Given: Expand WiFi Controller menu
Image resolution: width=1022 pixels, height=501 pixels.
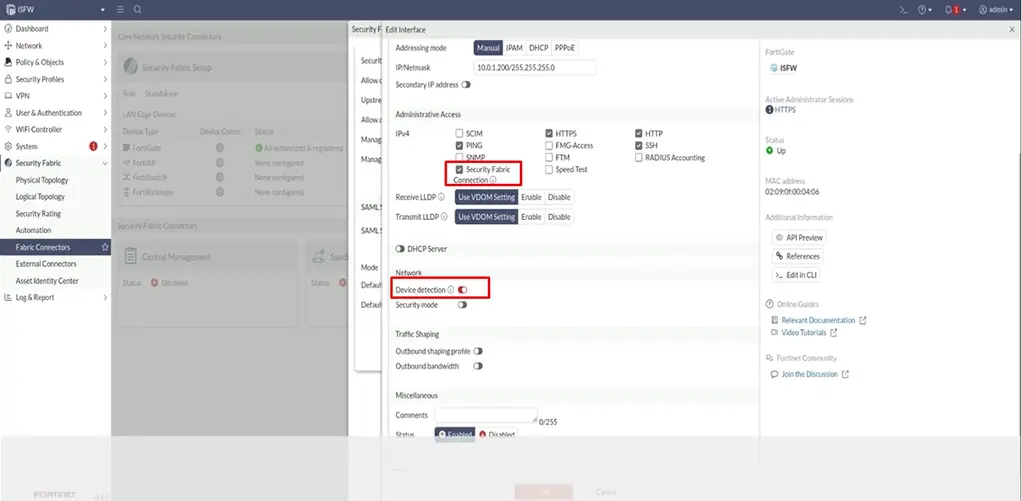Looking at the screenshot, I should coord(55,130).
